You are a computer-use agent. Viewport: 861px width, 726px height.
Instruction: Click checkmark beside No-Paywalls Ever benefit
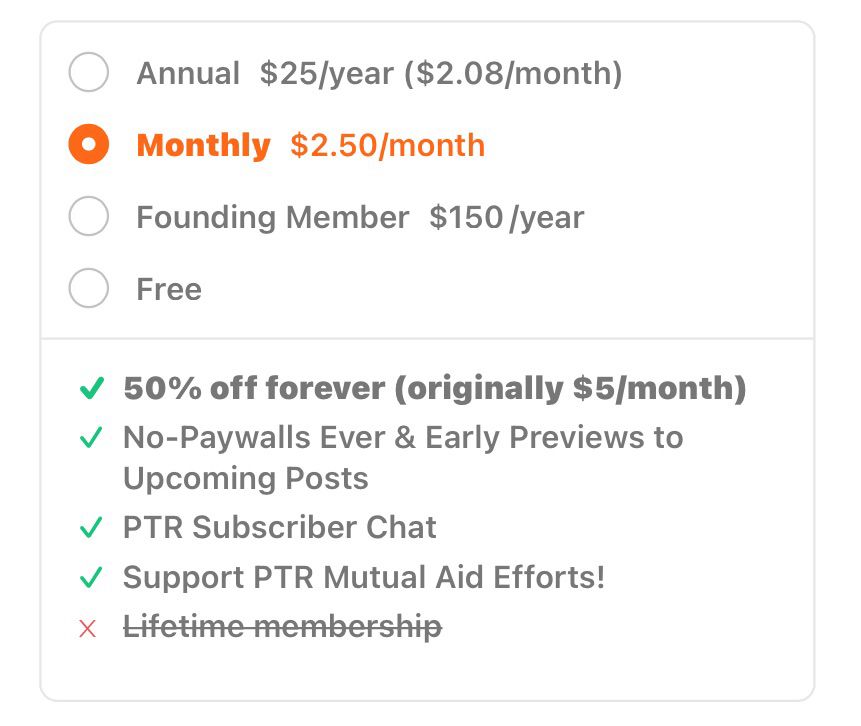91,437
